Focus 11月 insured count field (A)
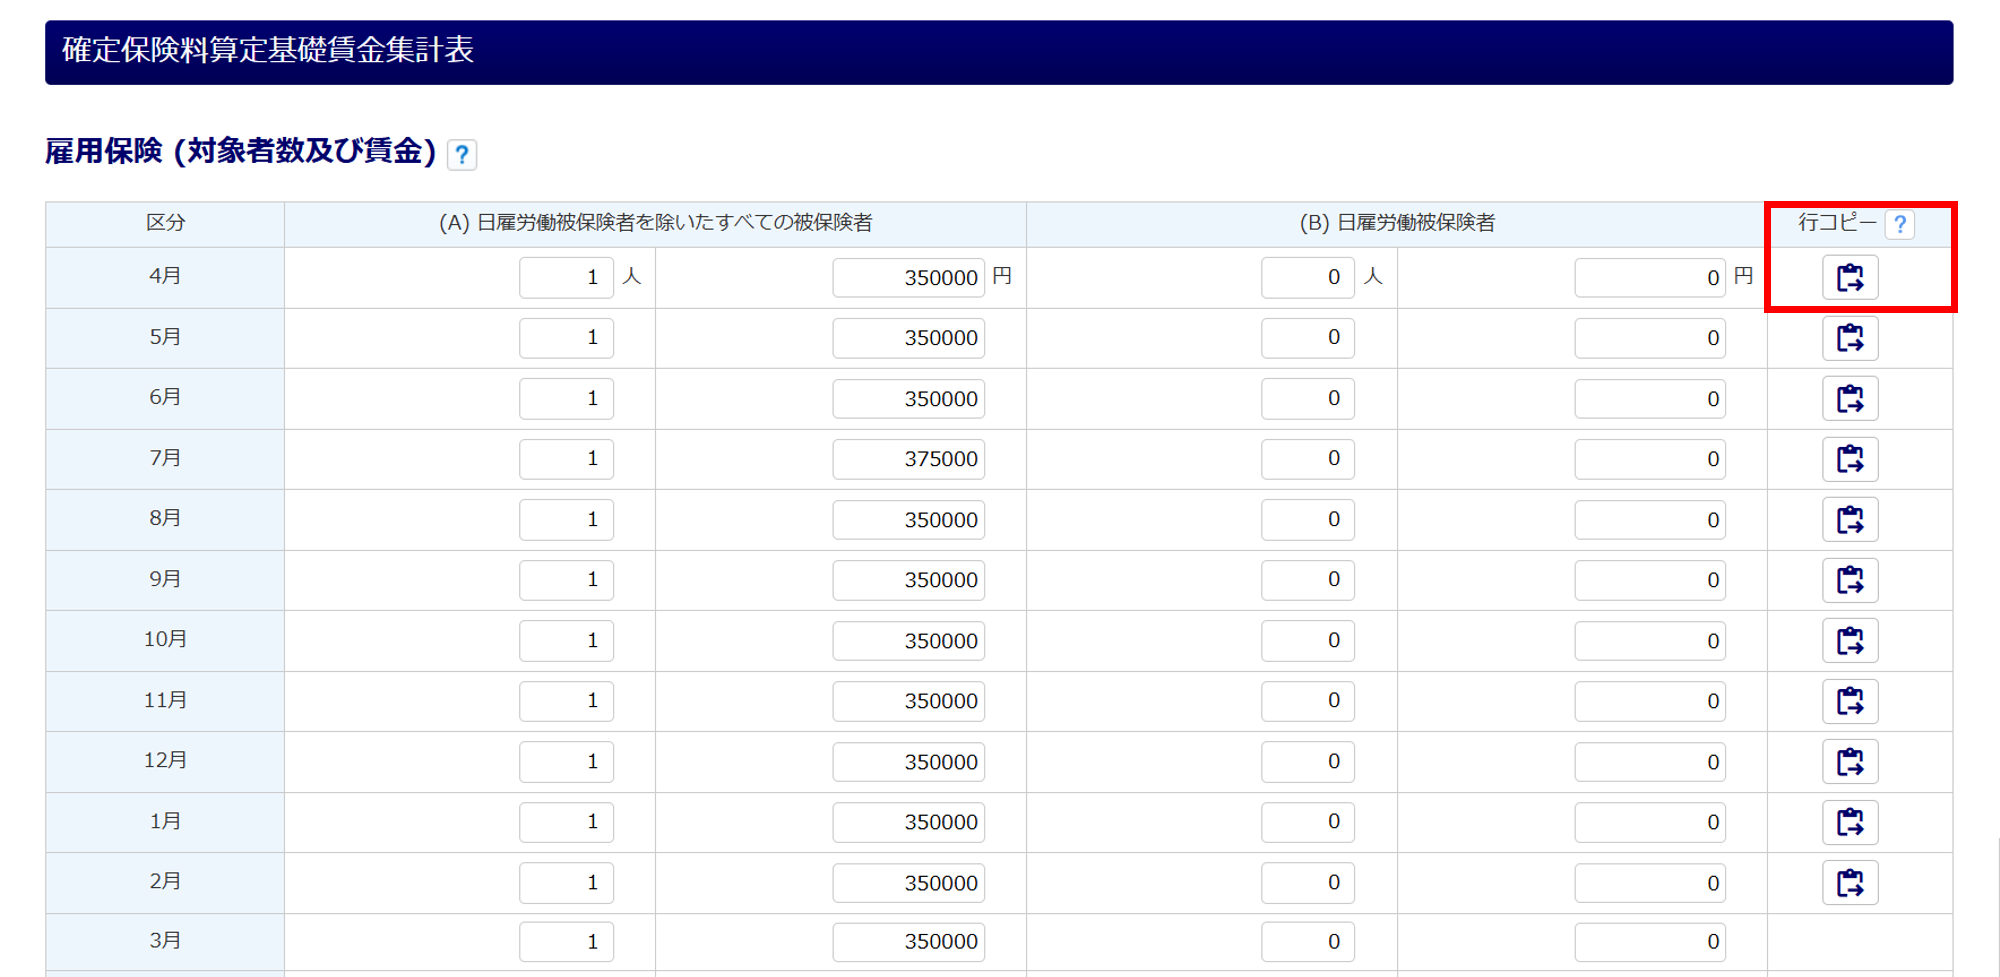The image size is (2000, 977). [x=566, y=701]
